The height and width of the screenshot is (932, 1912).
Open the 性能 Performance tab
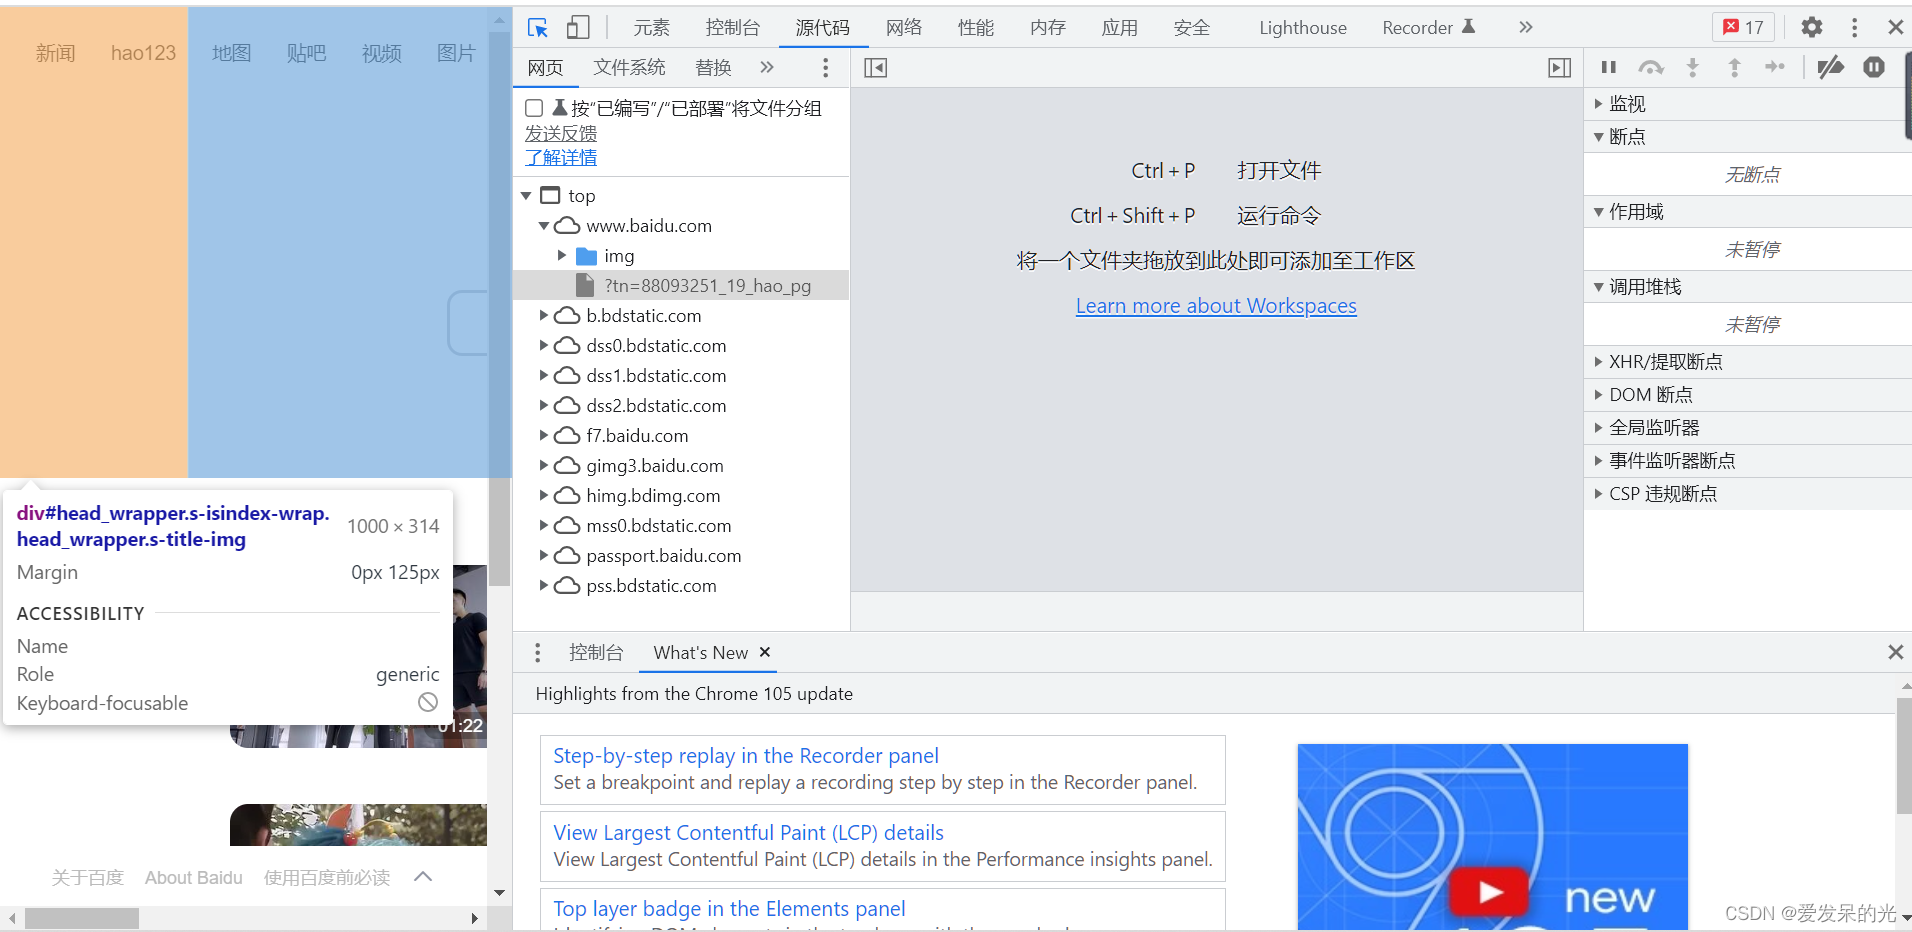(x=976, y=28)
